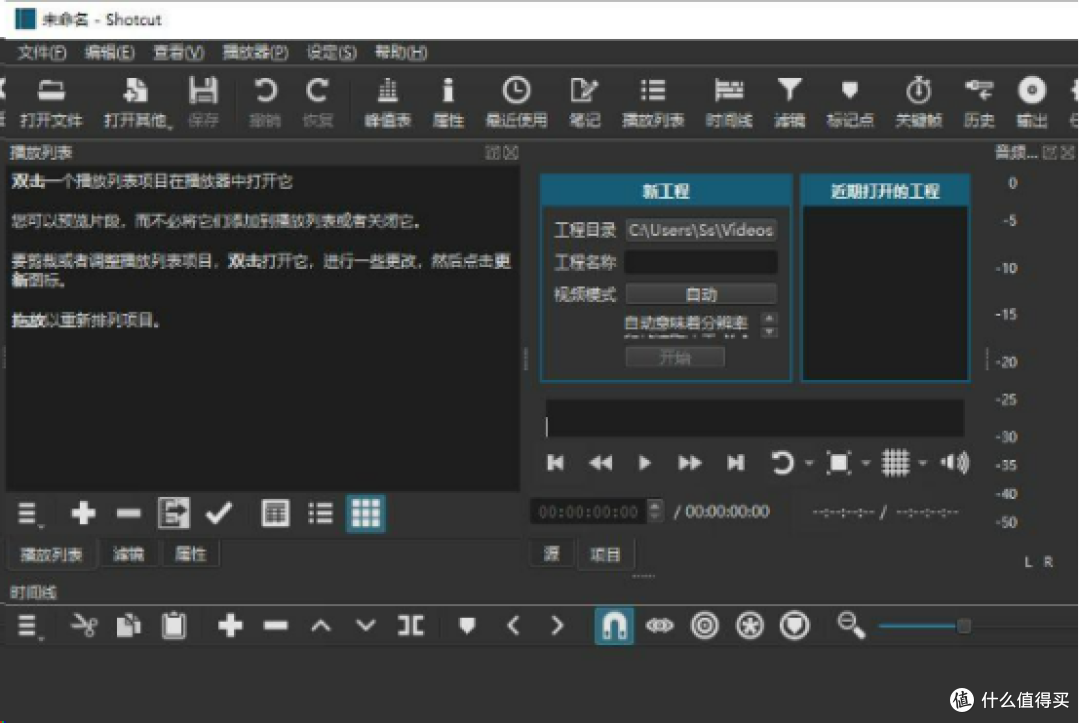Open playlist hamburger menu

[28, 514]
